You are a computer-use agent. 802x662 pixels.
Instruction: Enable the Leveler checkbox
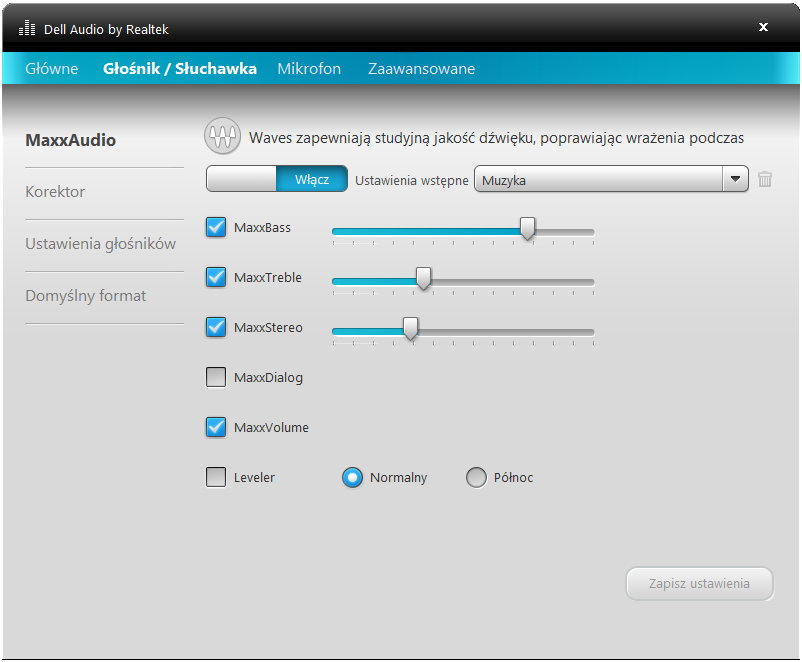pos(216,477)
